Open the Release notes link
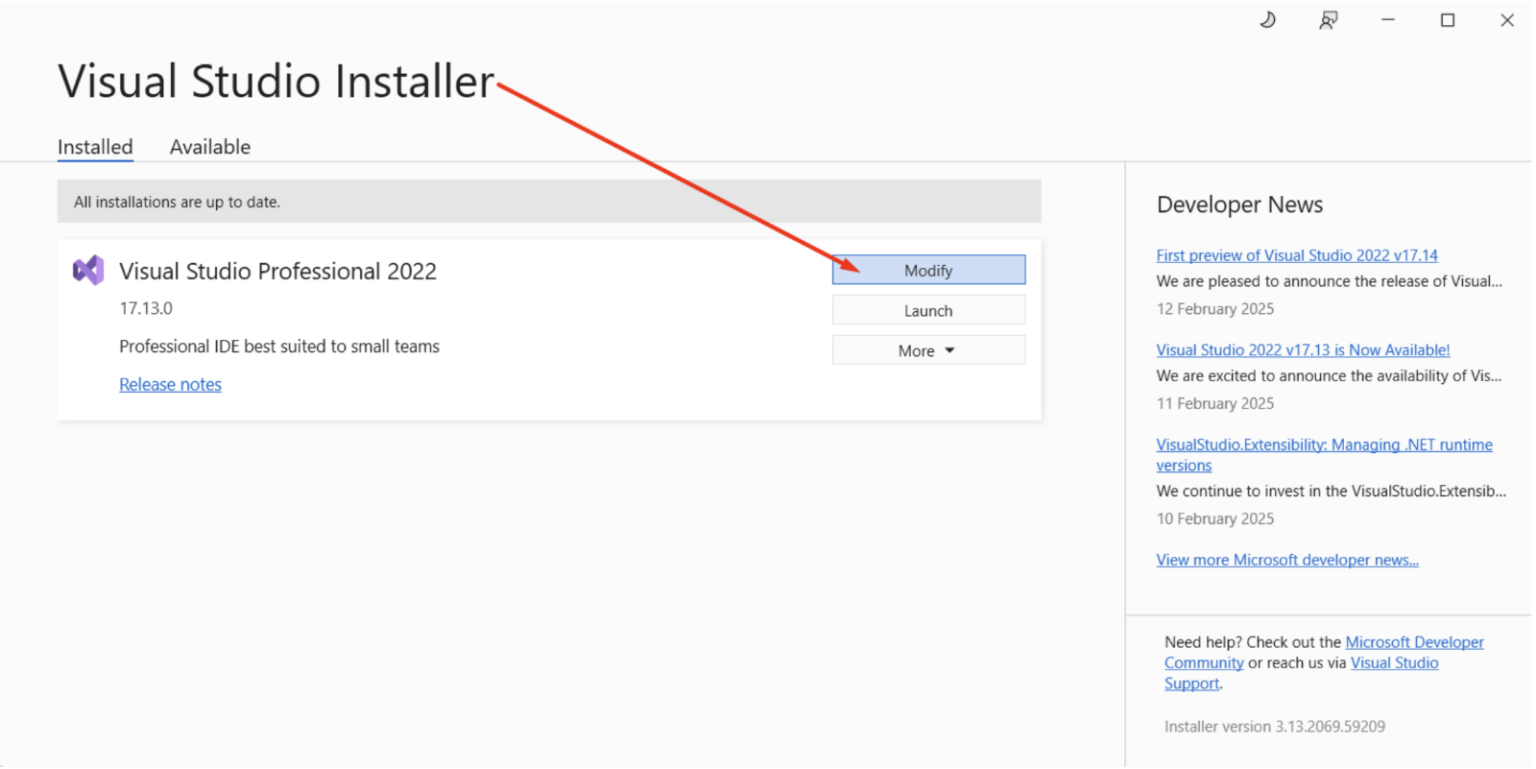The width and height of the screenshot is (1536, 769). point(170,384)
